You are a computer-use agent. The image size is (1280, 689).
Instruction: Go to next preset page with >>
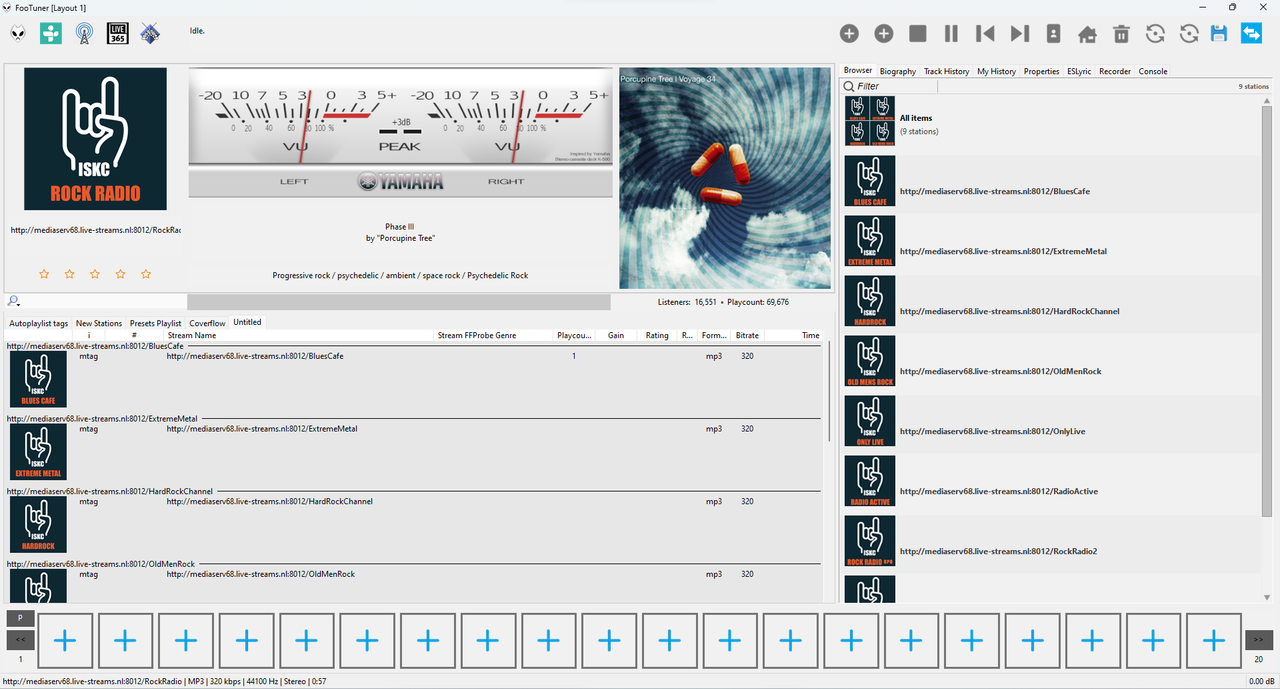tap(1259, 640)
